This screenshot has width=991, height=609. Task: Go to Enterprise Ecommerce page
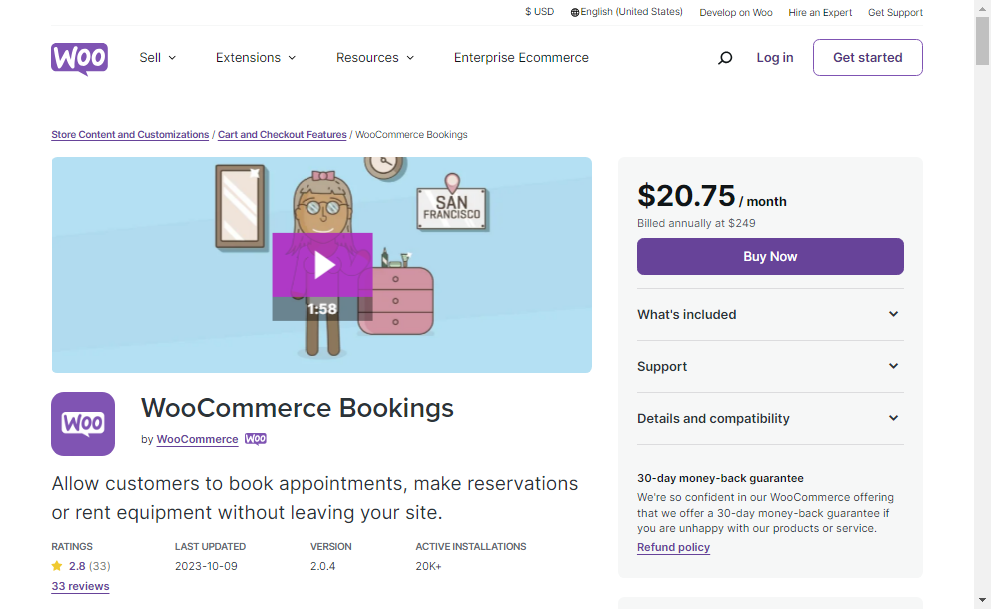tap(521, 58)
